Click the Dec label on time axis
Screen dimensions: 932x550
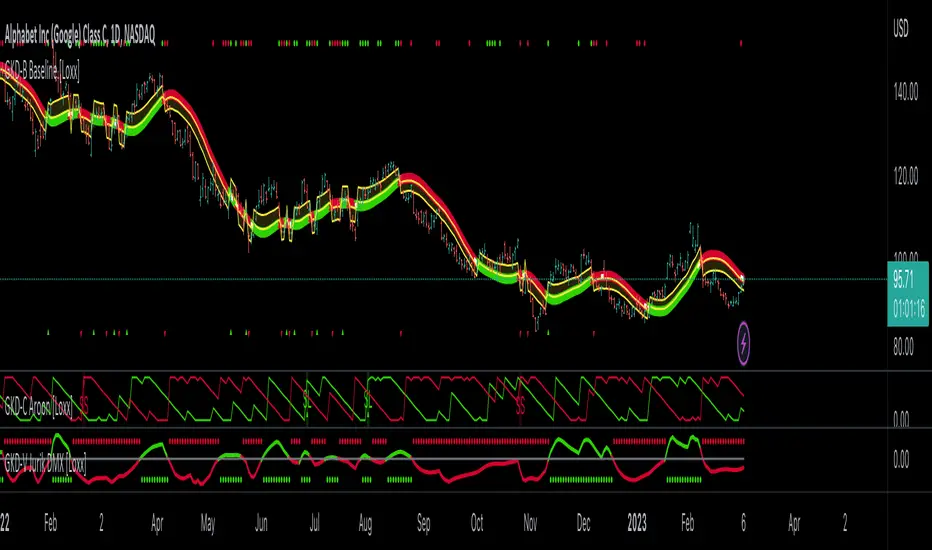pos(586,522)
